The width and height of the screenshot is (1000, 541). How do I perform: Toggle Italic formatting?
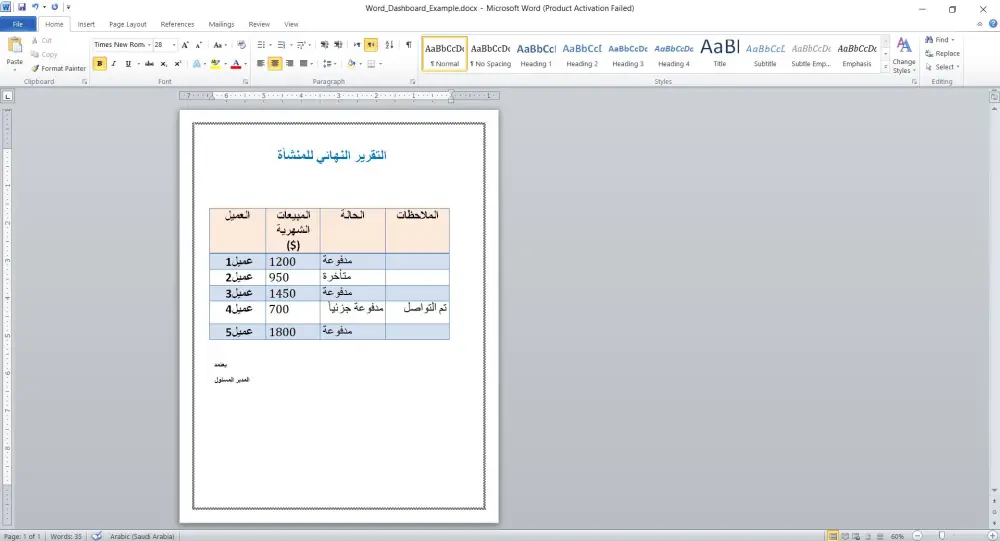coord(114,64)
